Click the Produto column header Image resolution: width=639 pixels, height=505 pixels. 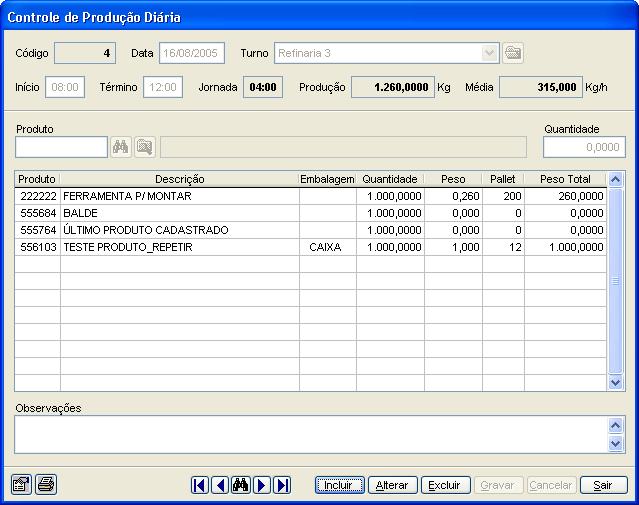pos(37,179)
